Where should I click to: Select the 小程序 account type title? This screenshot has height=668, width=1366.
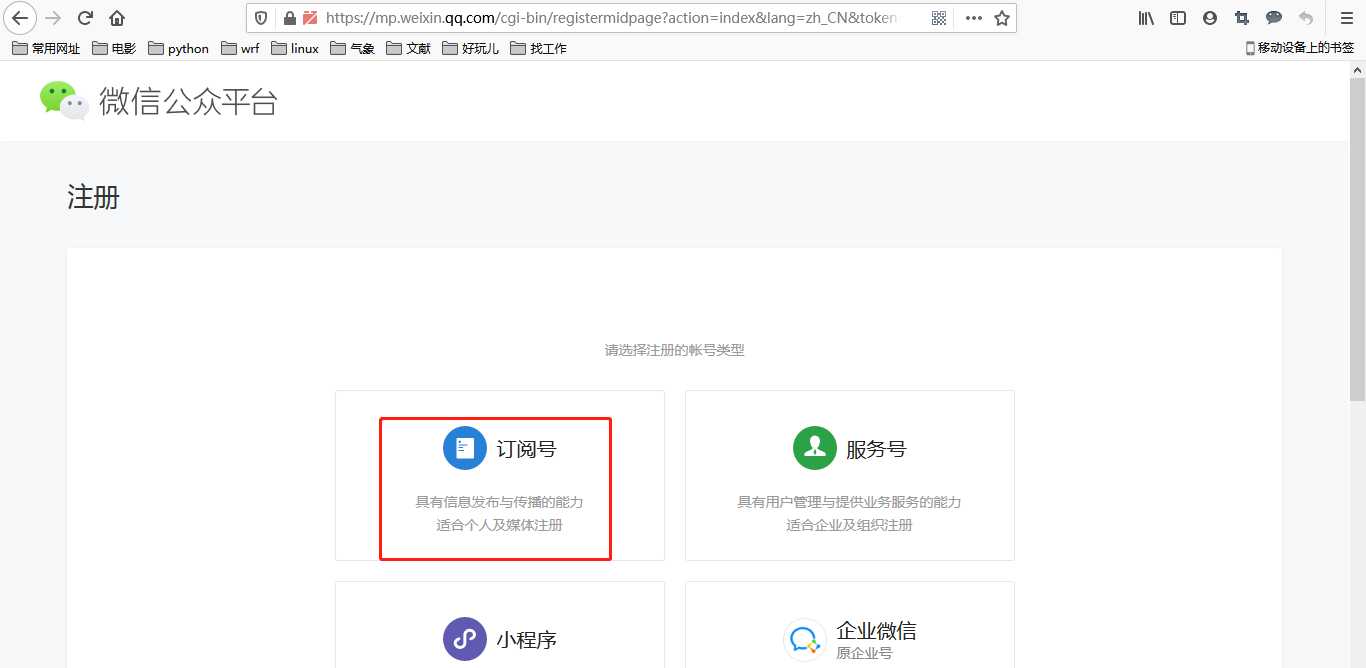526,640
